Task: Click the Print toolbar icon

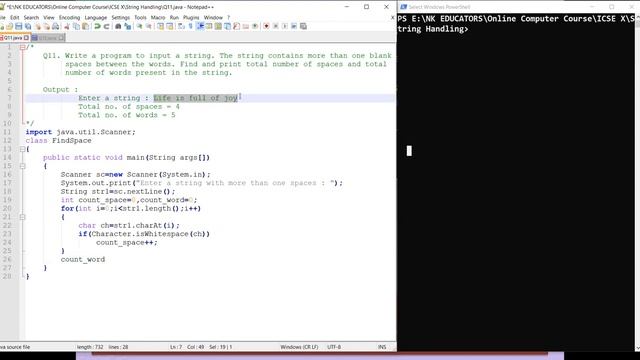Action: click(56, 27)
